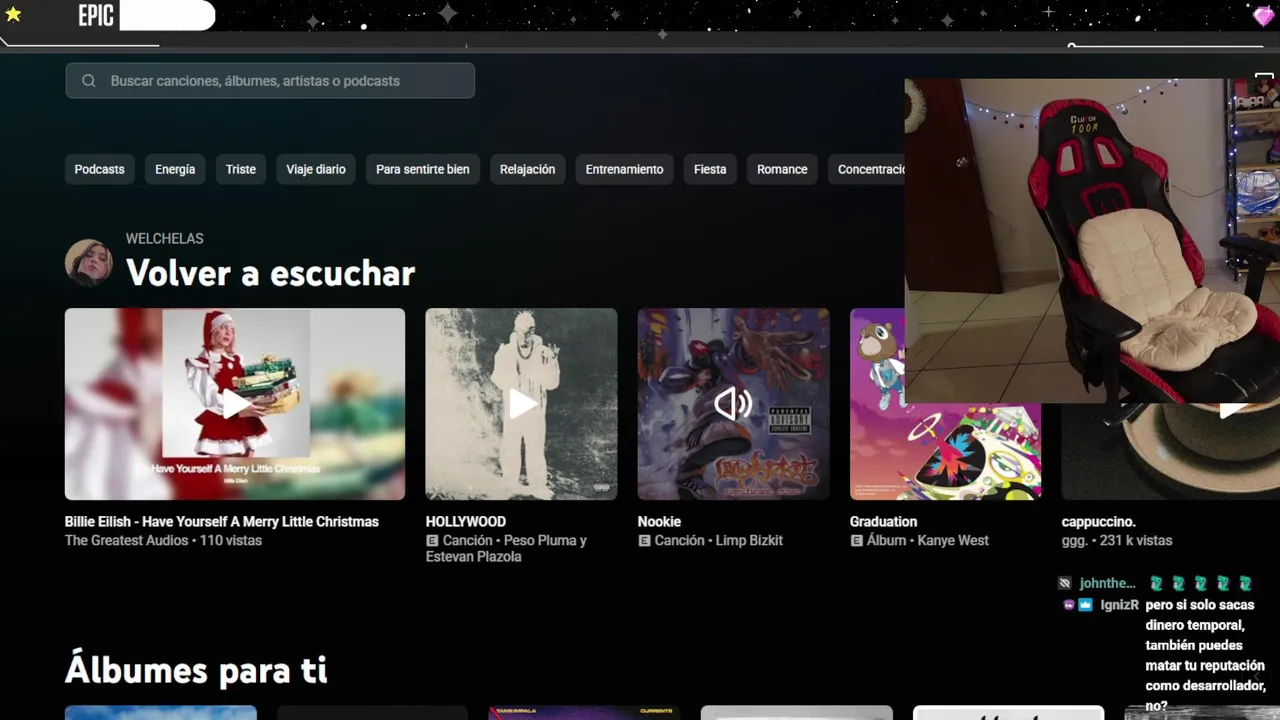Select the Relajación mood chip

pyautogui.click(x=528, y=169)
